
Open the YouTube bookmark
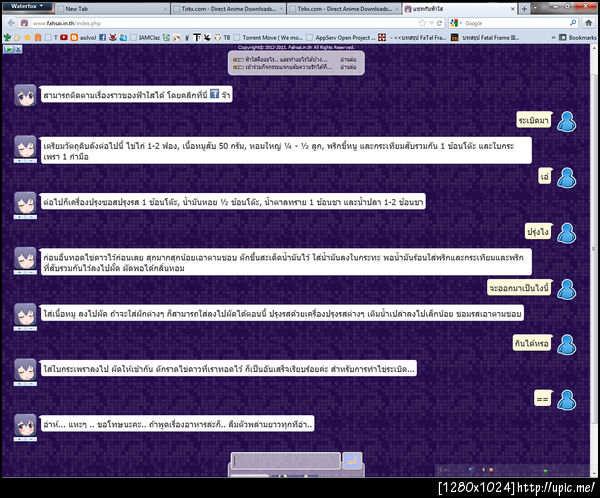(x=64, y=37)
